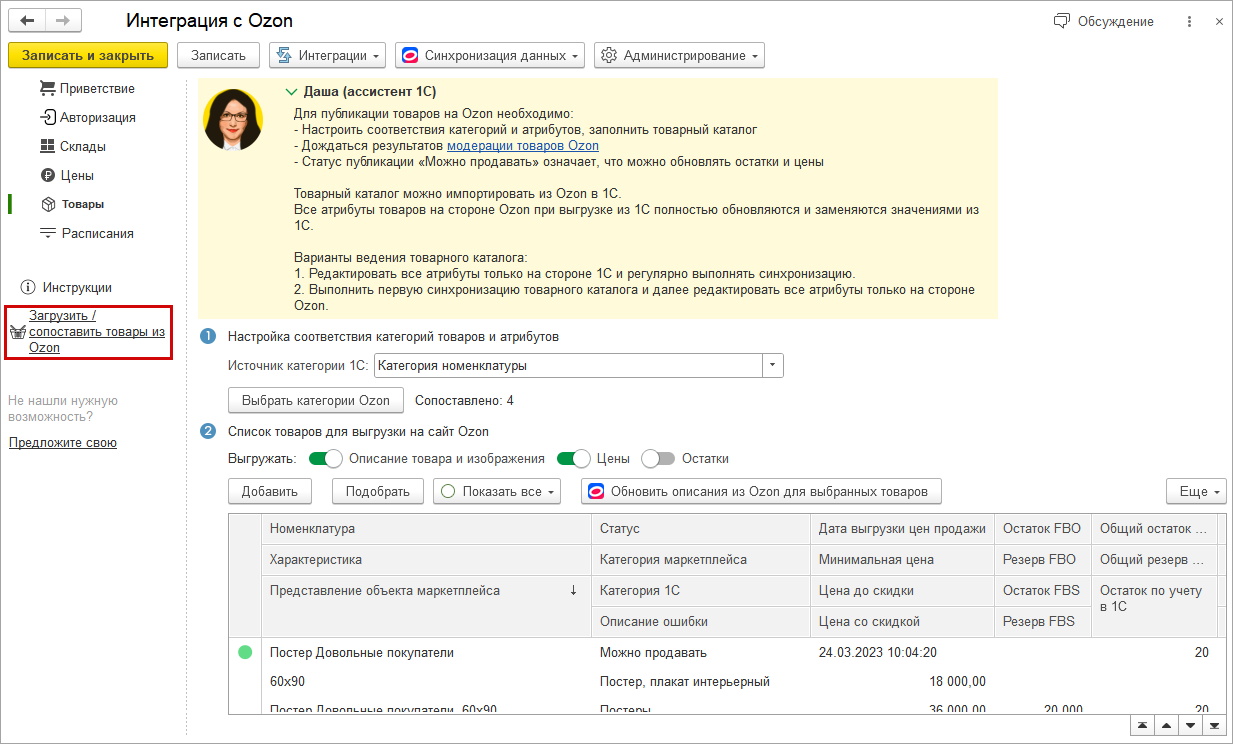Click the Описание ошибки column header
Image resolution: width=1233 pixels, height=744 pixels.
pyautogui.click(x=700, y=621)
